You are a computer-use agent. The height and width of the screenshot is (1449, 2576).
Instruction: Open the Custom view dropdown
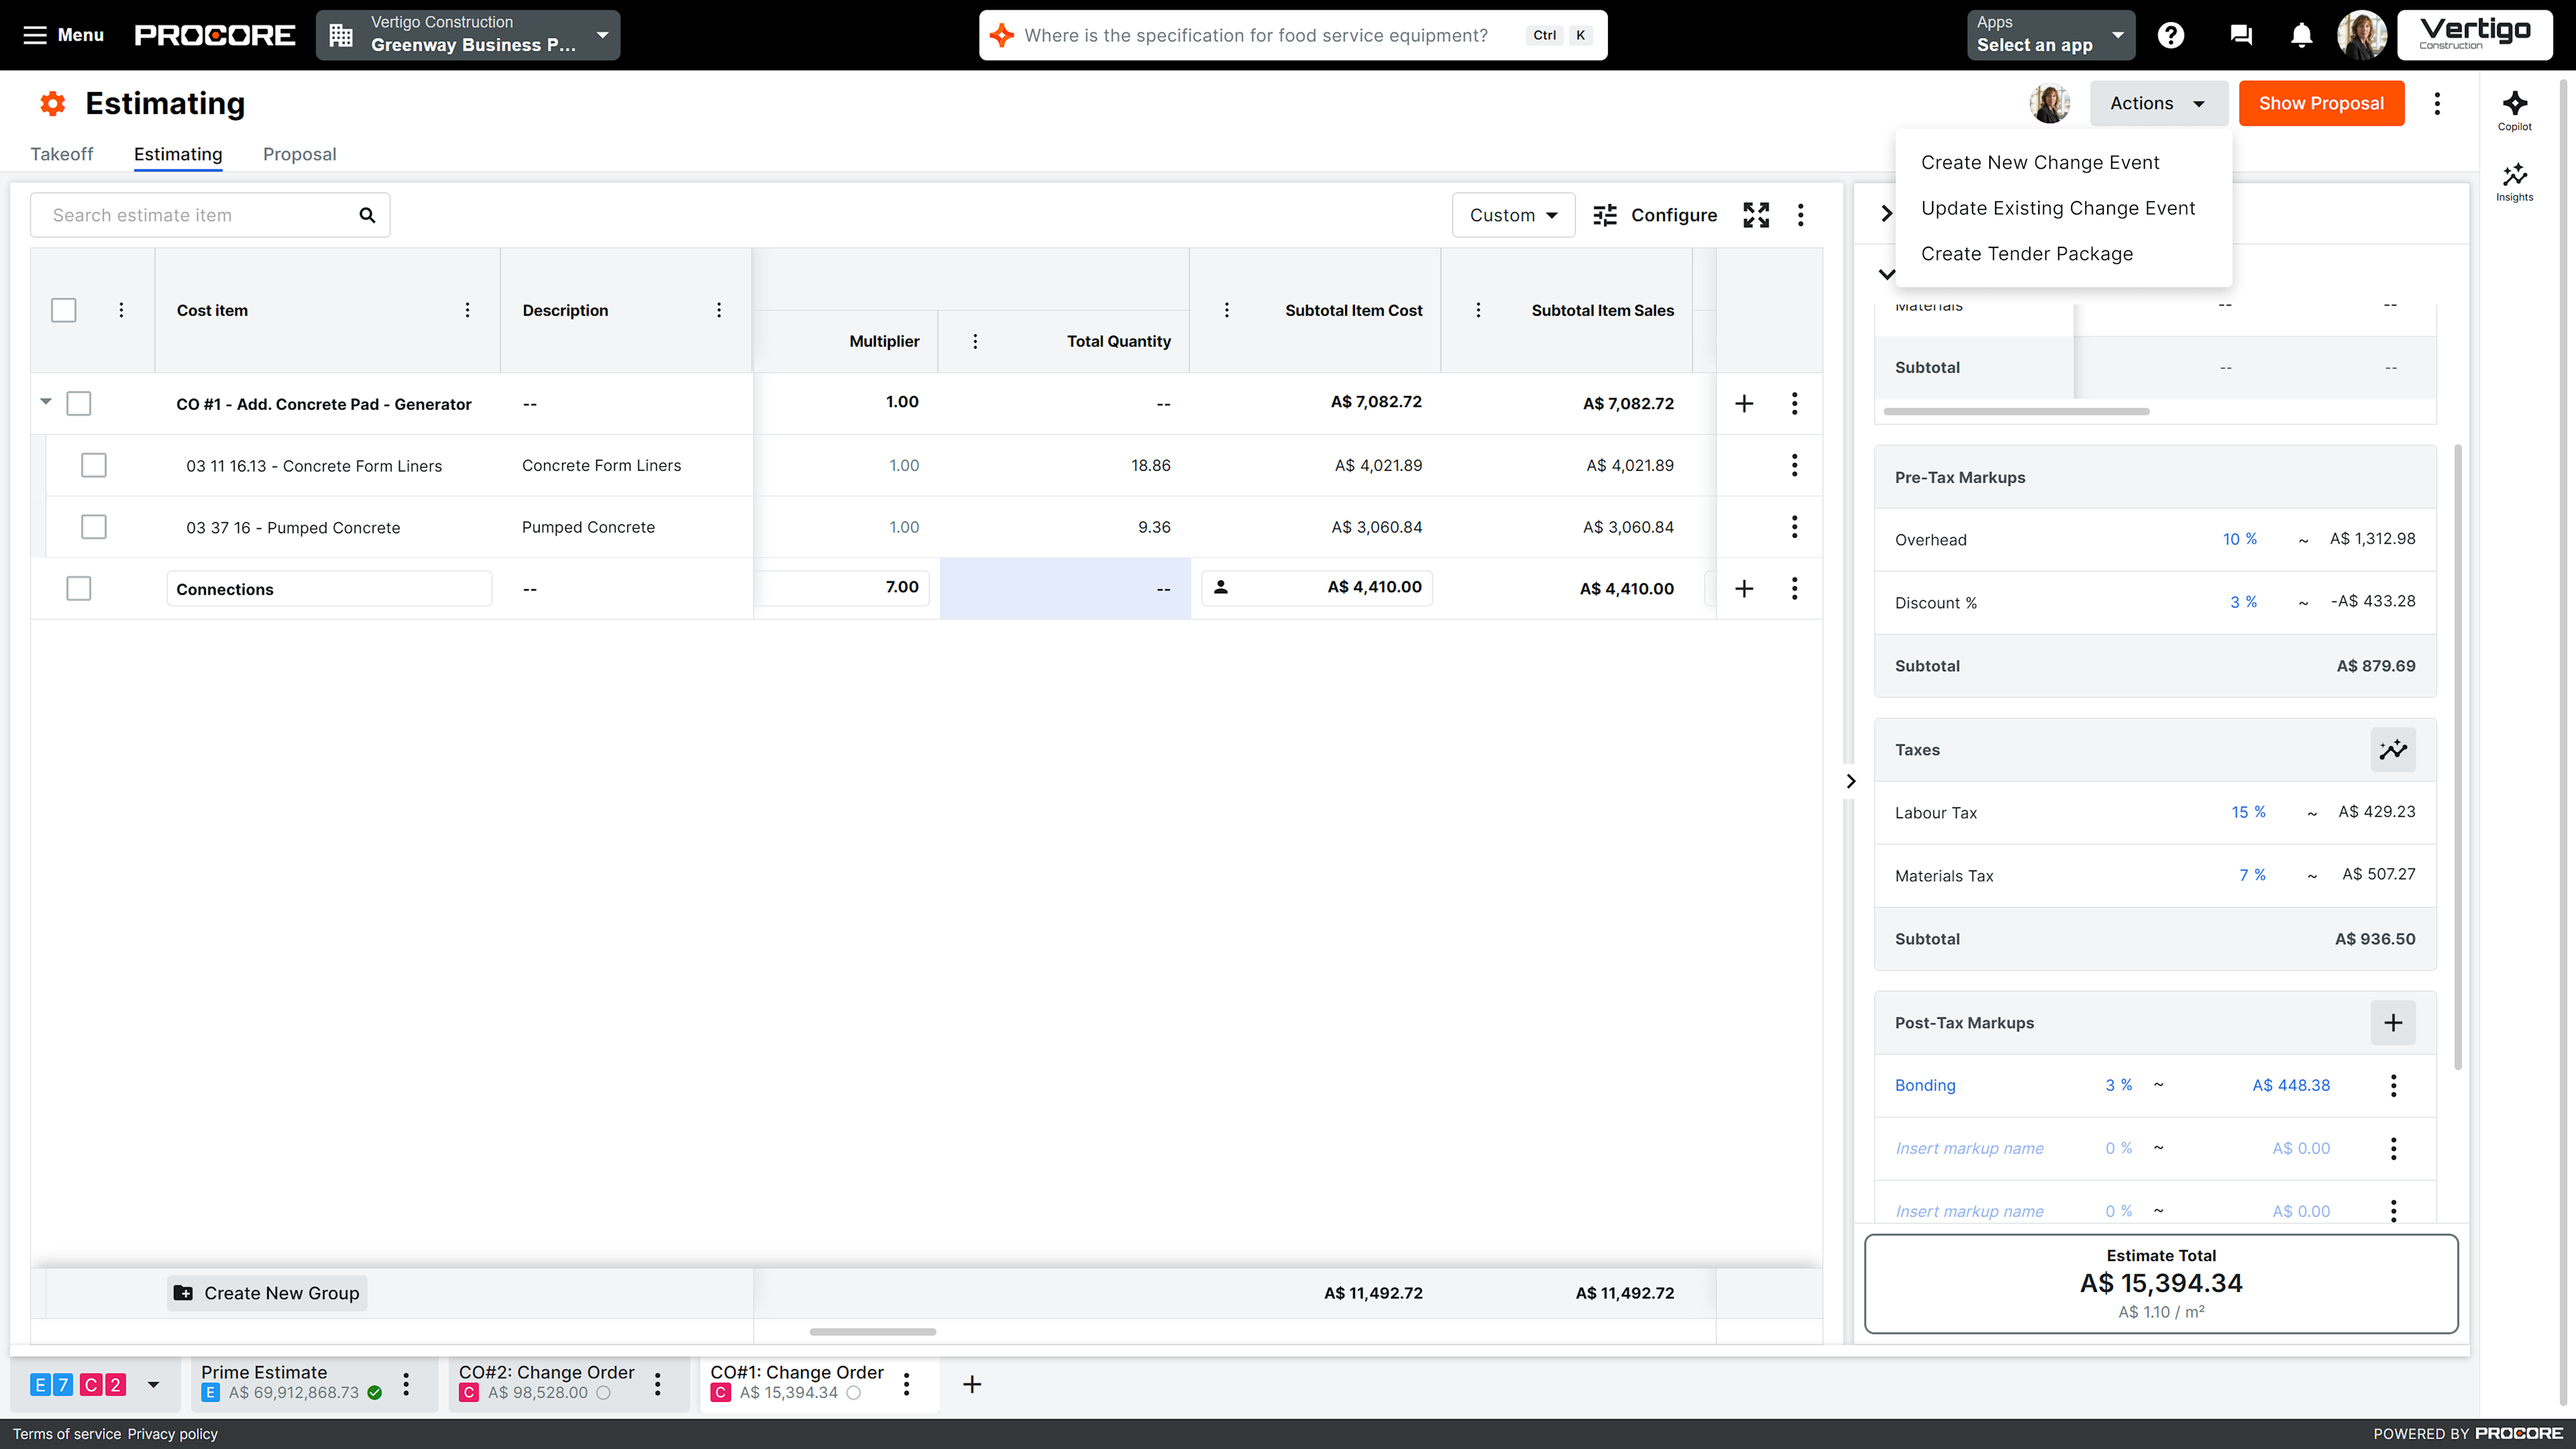[x=1513, y=214]
